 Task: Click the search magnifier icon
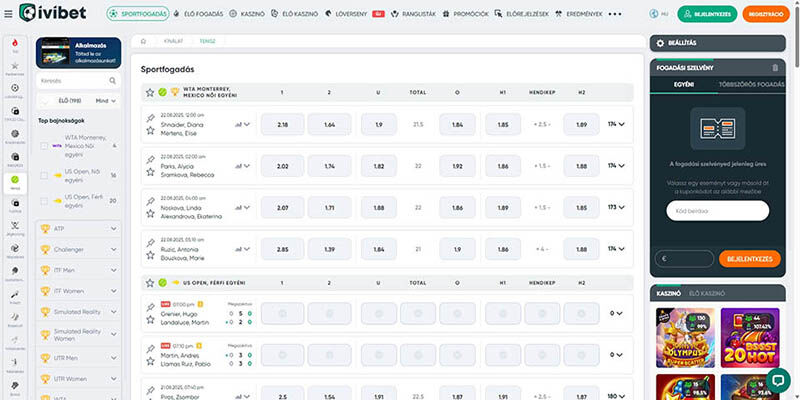click(x=112, y=81)
